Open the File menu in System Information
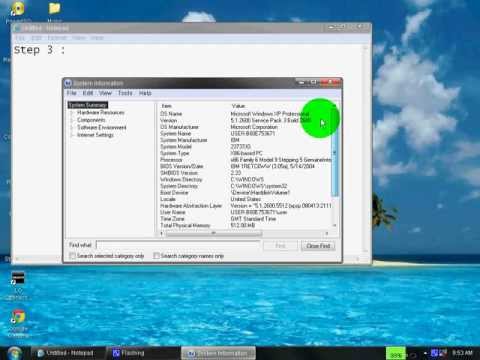480x360 pixels. pos(72,93)
